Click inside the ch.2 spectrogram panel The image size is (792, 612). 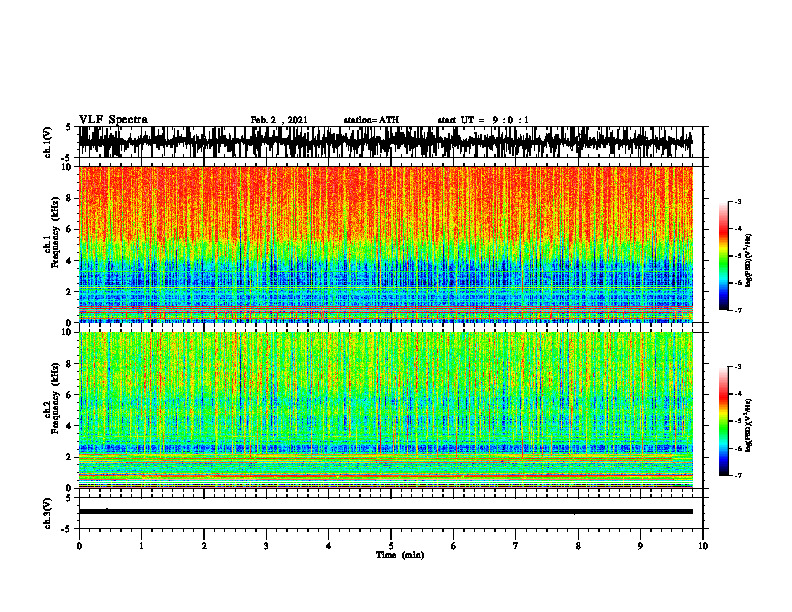coord(385,410)
